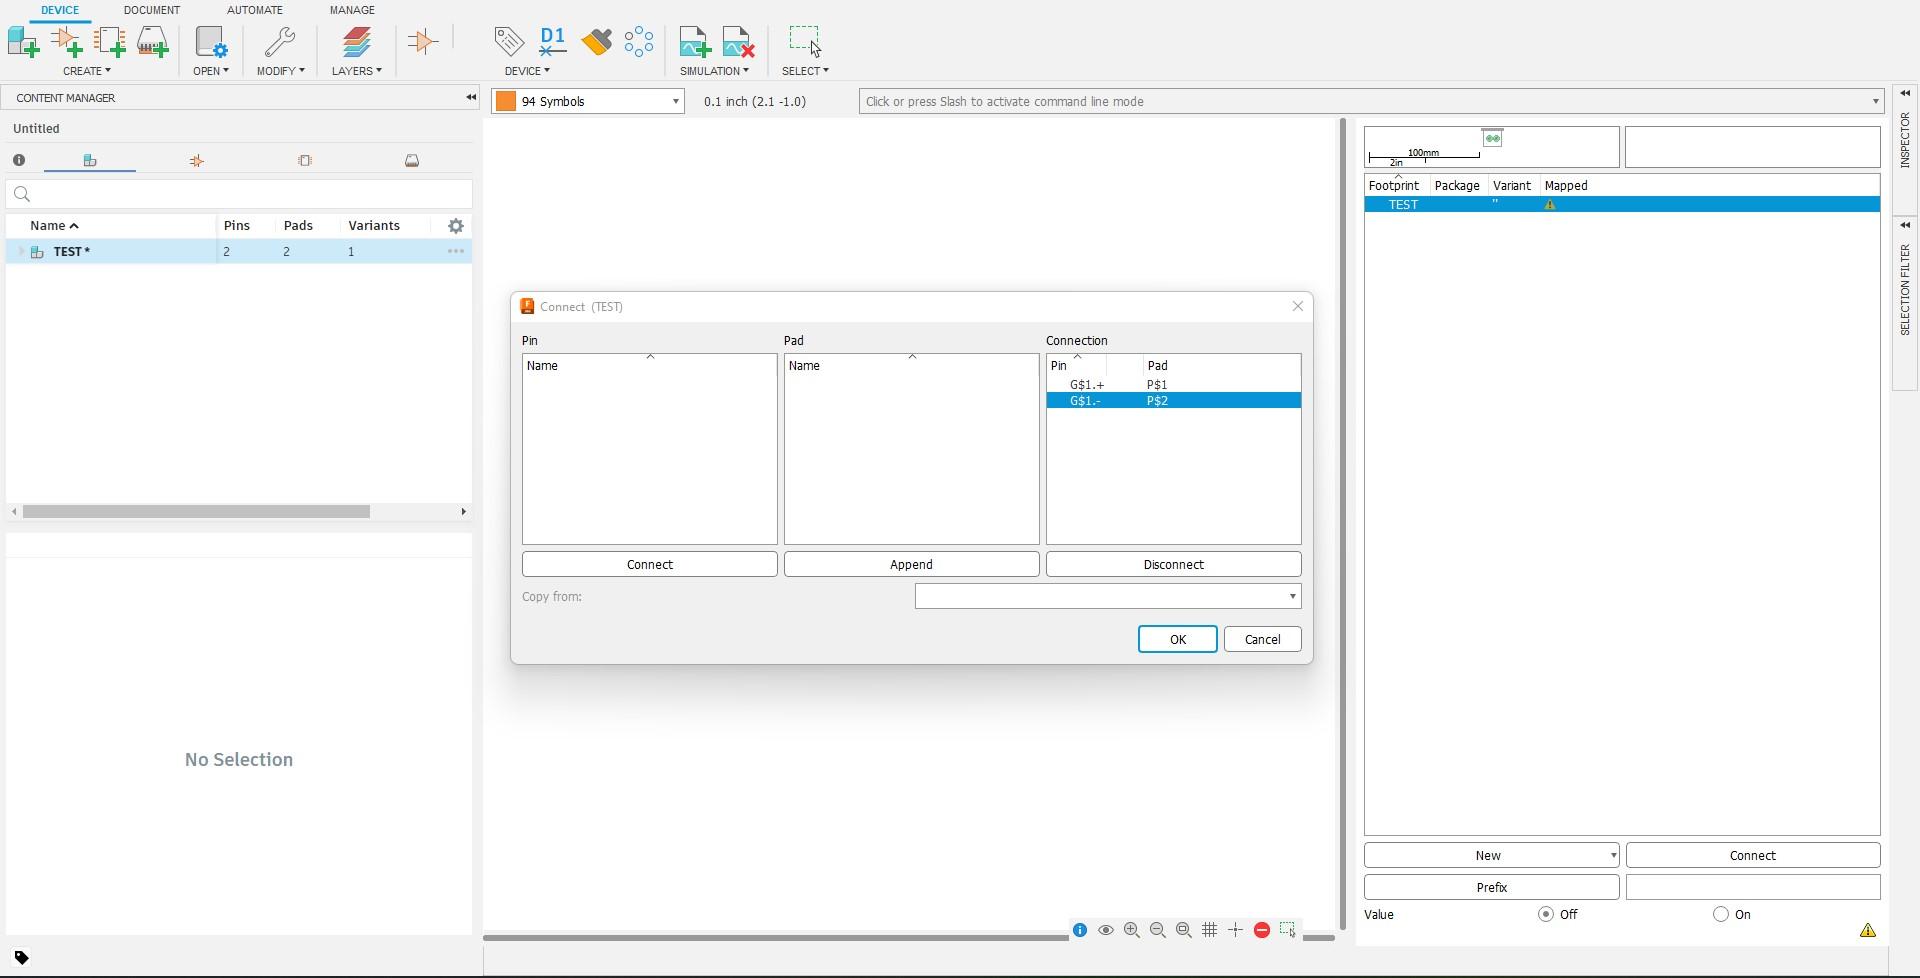Click the paintbrush icon in Device group
This screenshot has width=1920, height=978.
pyautogui.click(x=597, y=41)
